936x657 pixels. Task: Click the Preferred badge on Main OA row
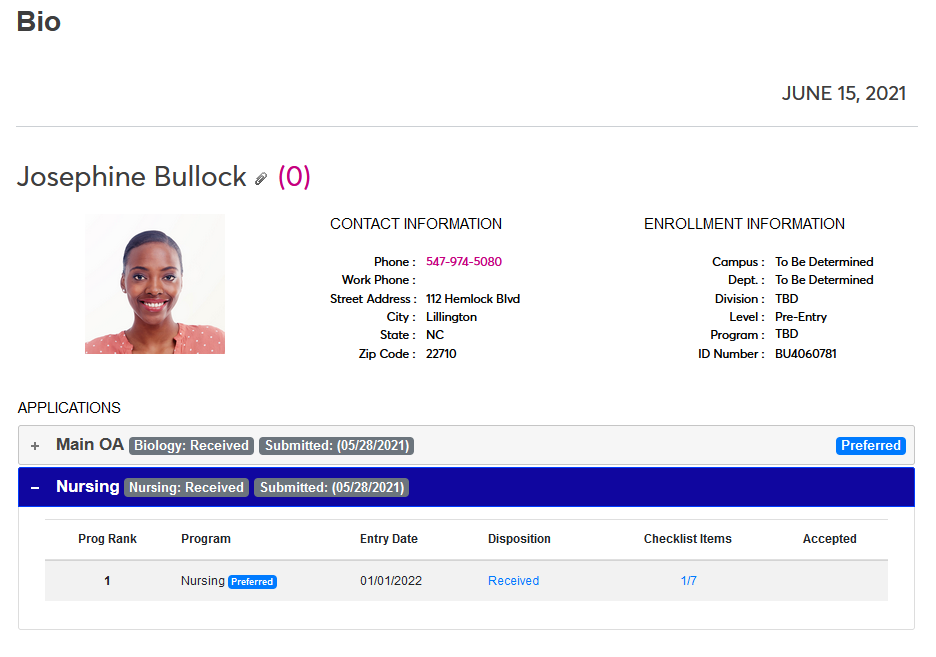click(870, 445)
